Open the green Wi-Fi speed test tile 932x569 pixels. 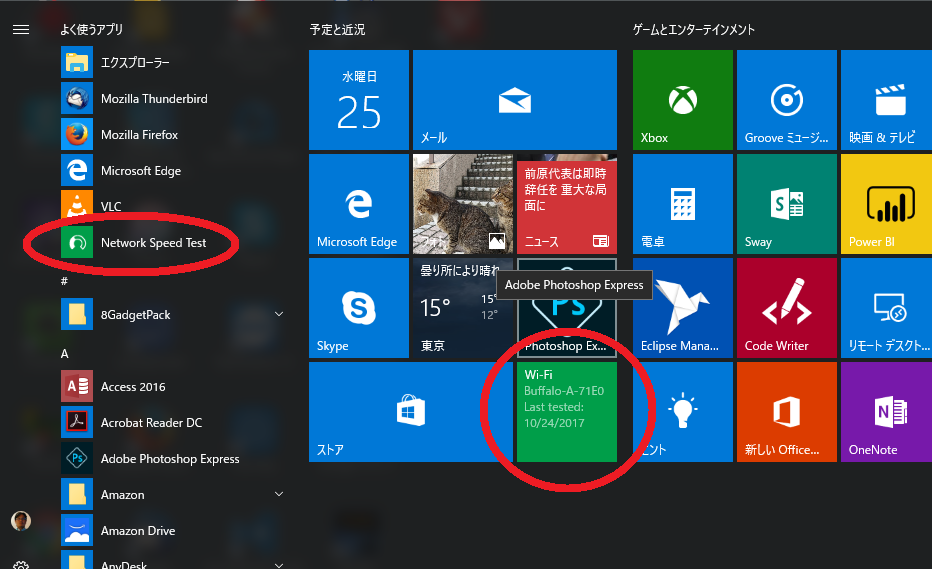(567, 412)
